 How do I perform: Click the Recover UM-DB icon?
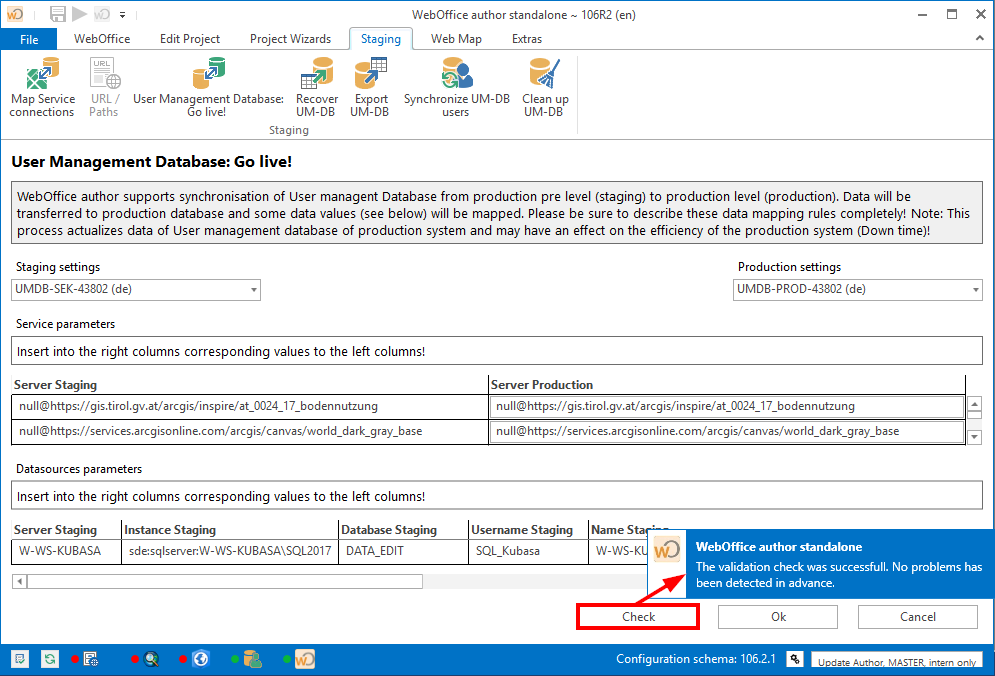pos(317,80)
